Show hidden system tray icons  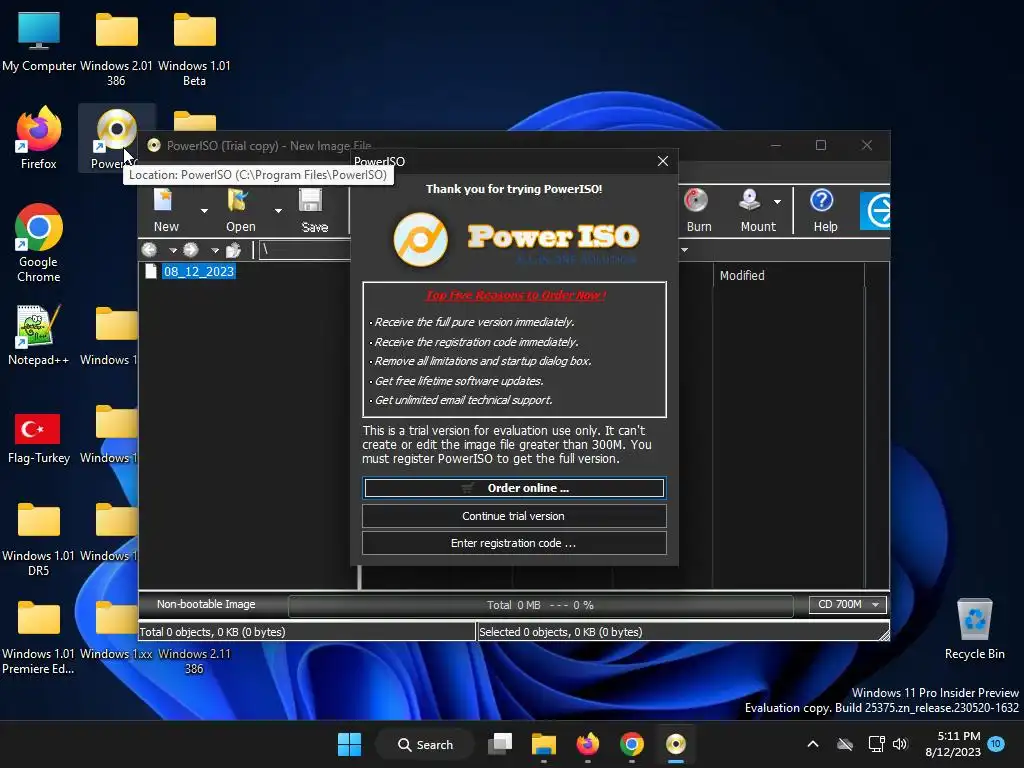[x=813, y=744]
